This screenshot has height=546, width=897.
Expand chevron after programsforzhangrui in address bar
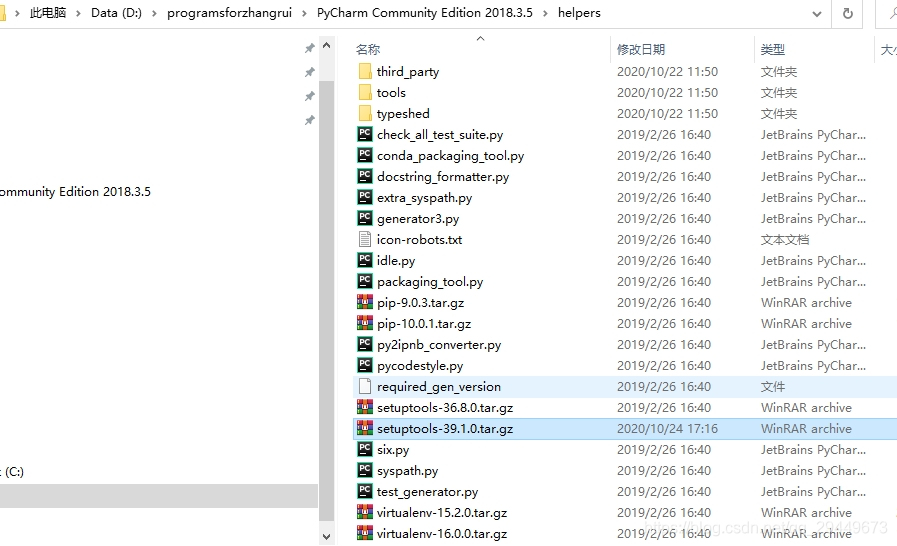(x=304, y=13)
